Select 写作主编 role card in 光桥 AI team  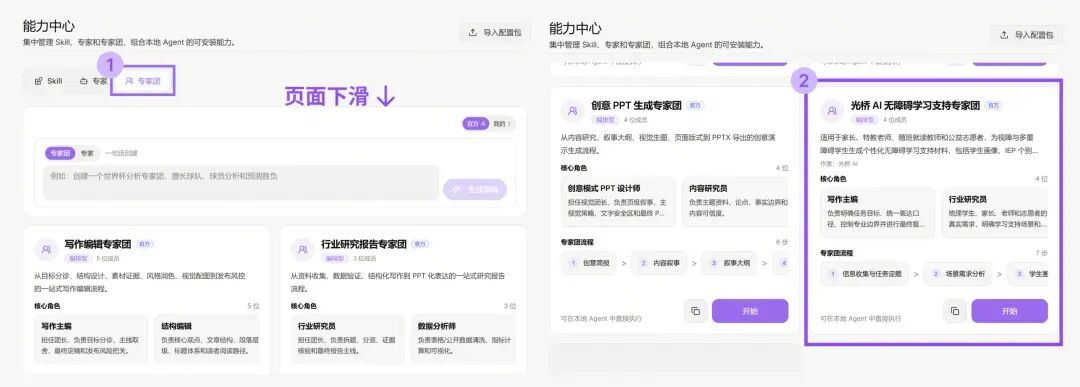[x=878, y=213]
